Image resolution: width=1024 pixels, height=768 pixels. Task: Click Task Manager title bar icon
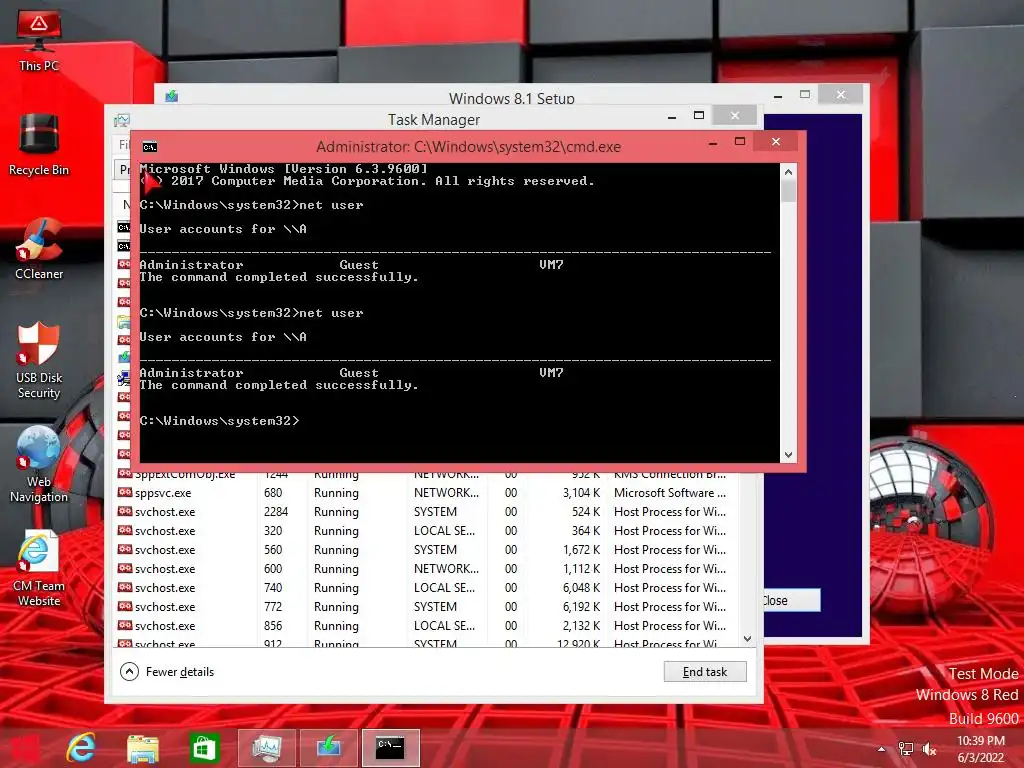point(121,120)
